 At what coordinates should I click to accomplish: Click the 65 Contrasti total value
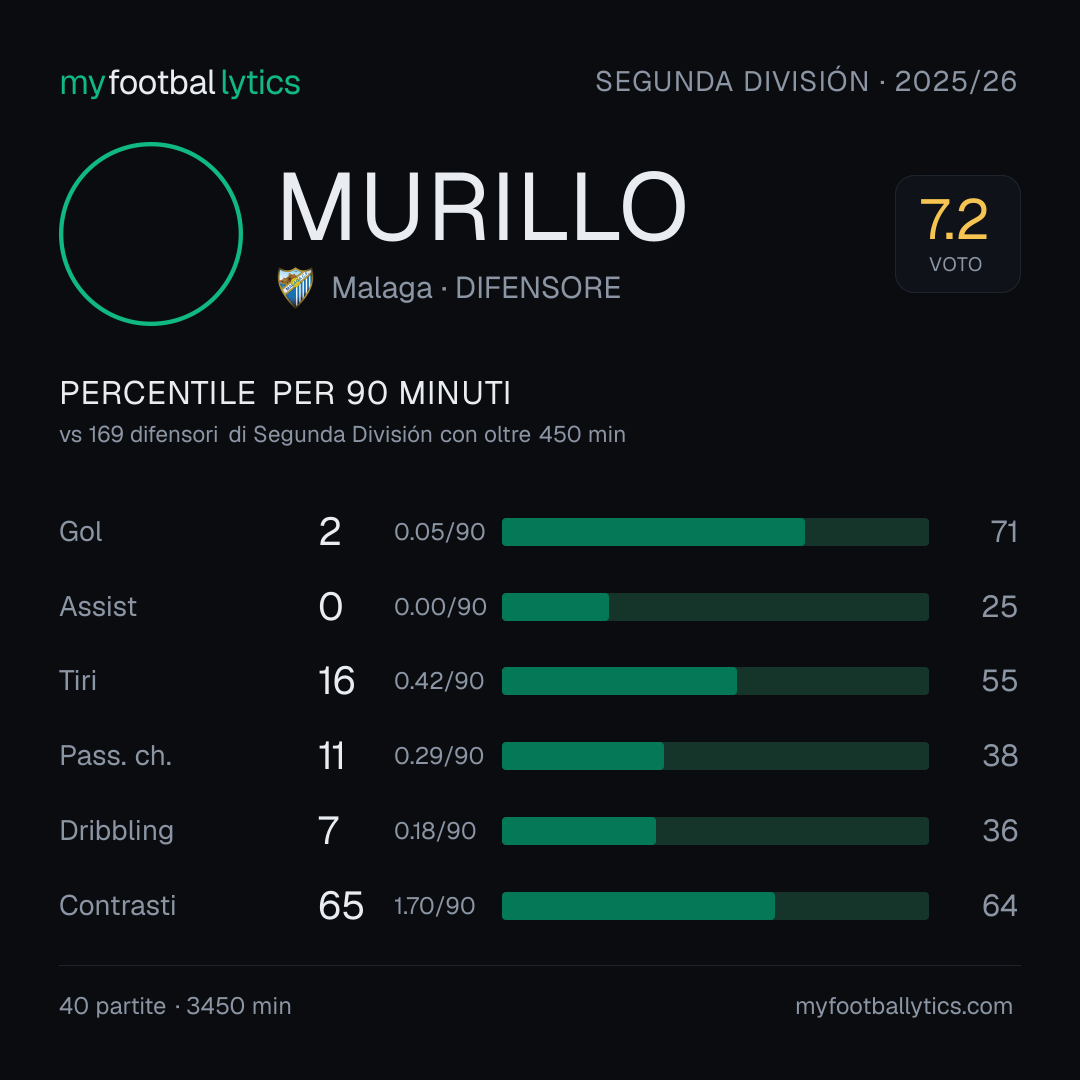point(341,905)
